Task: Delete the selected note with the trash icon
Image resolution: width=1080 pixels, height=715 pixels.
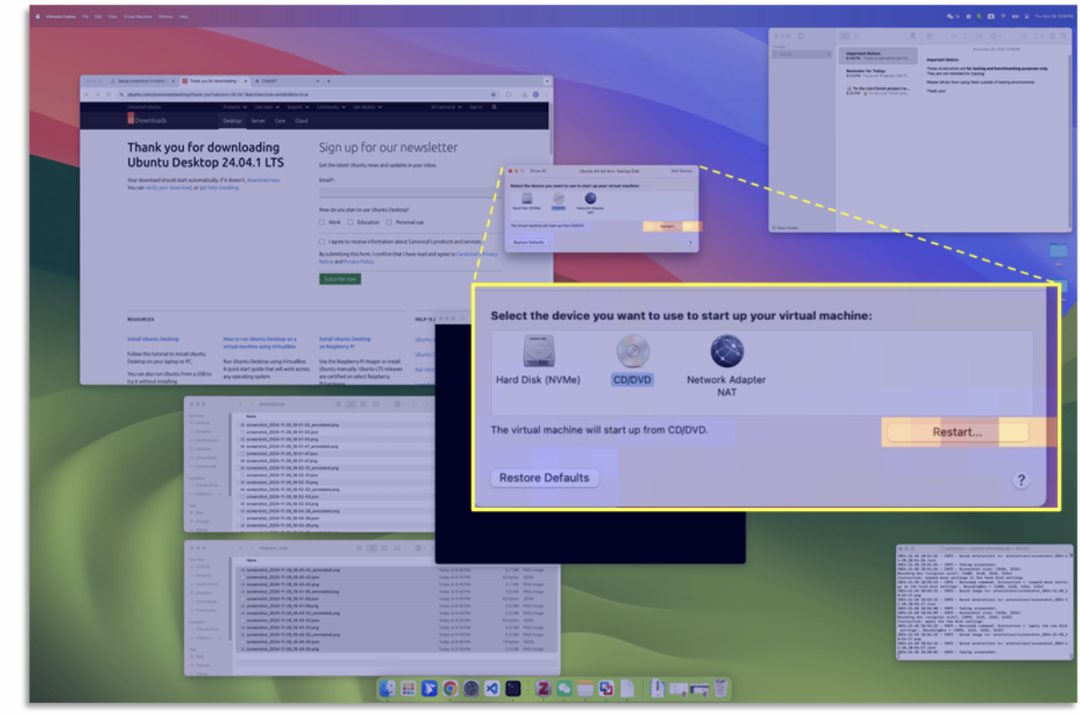Action: tap(913, 36)
